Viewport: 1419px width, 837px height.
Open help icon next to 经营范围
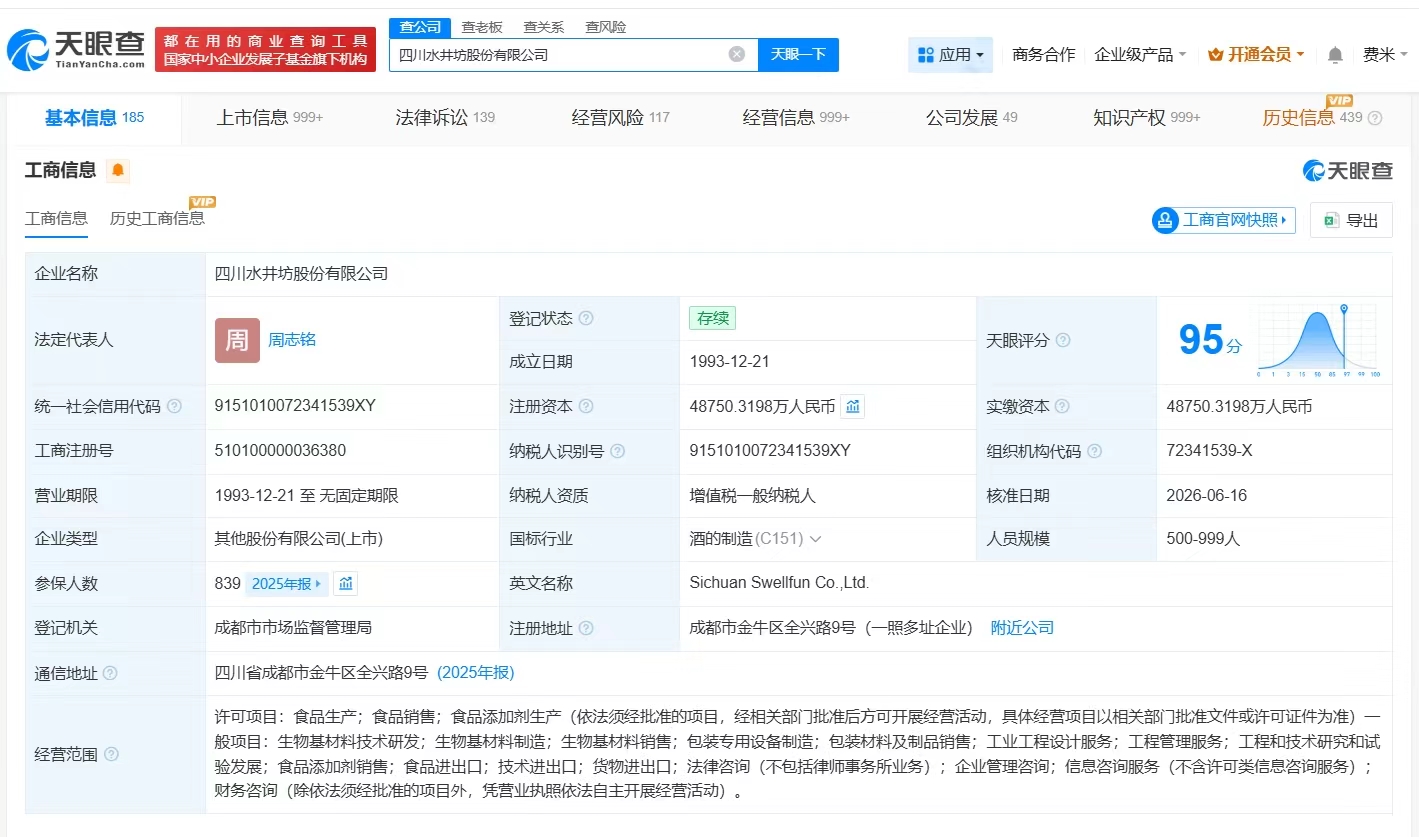(x=110, y=754)
